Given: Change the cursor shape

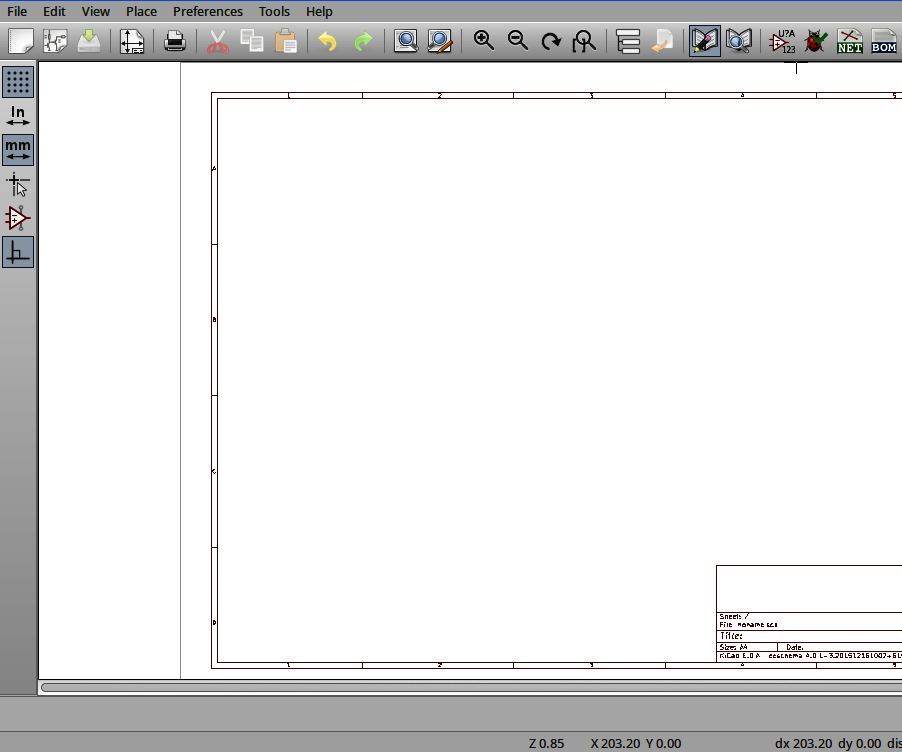Looking at the screenshot, I should 18,185.
